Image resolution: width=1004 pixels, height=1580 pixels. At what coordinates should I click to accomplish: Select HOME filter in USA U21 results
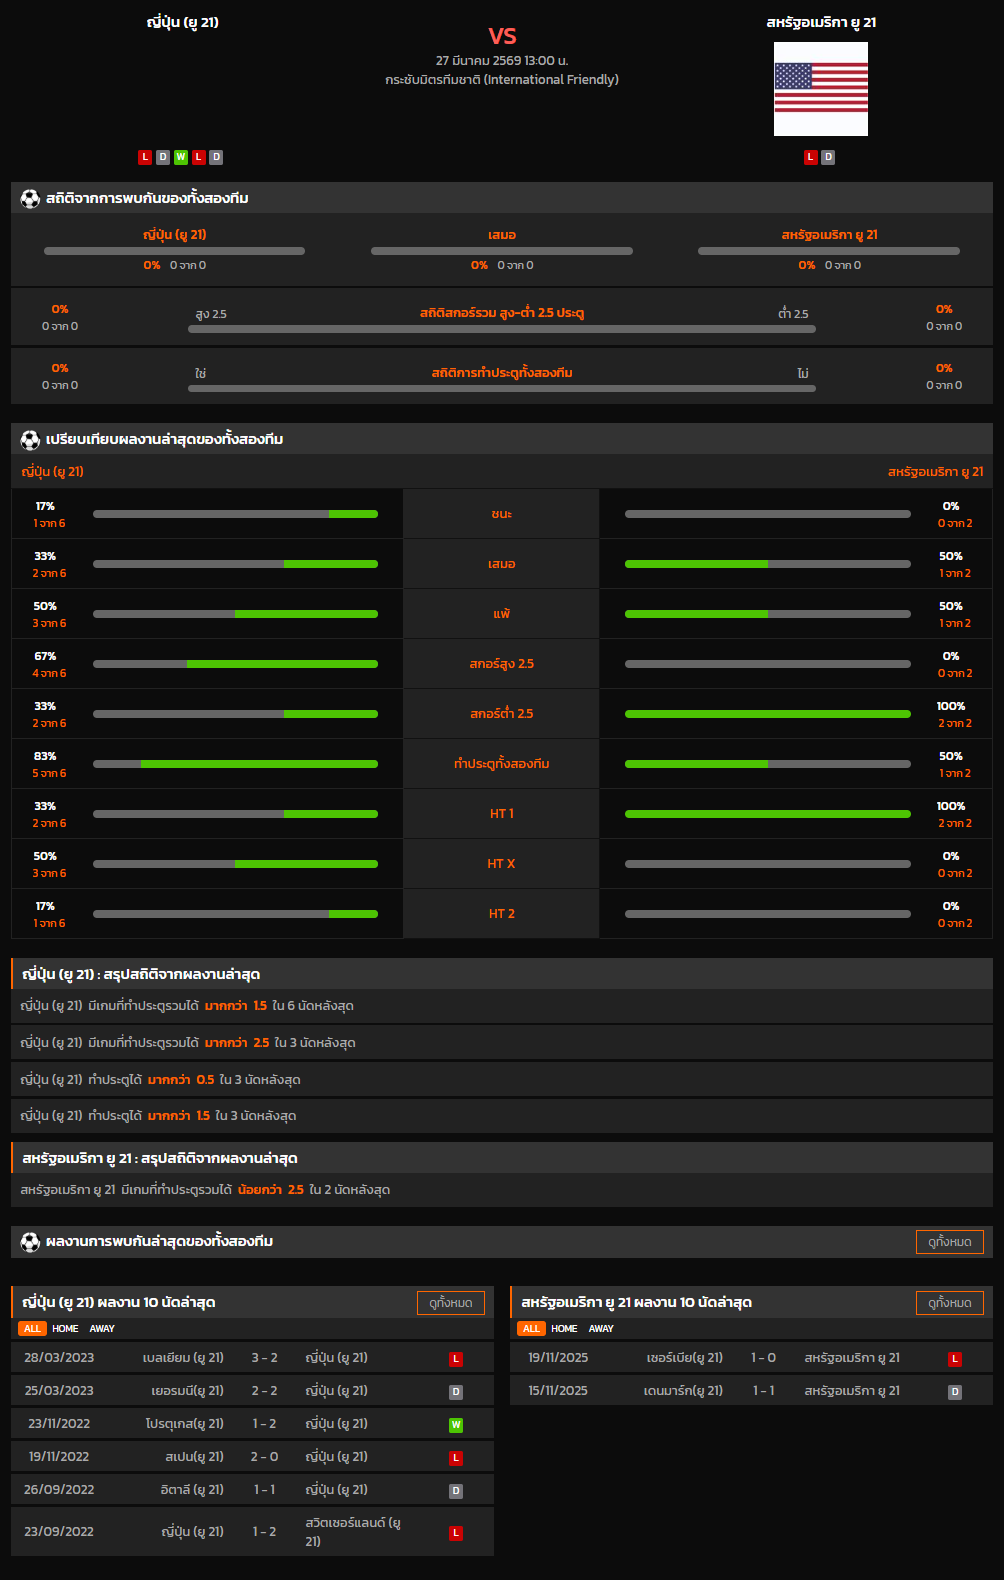[x=564, y=1329]
